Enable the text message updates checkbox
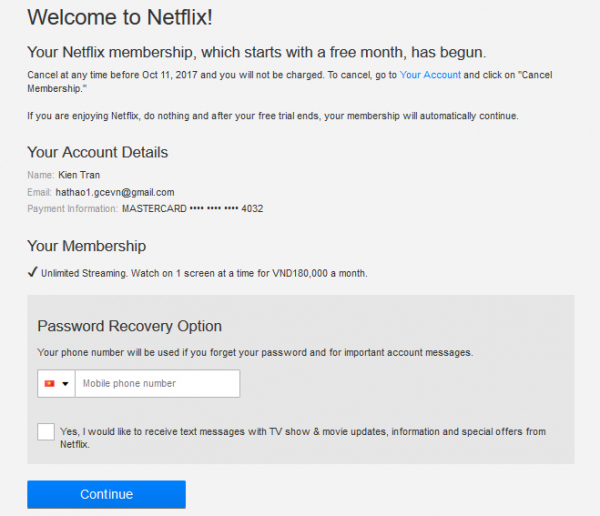This screenshot has width=600, height=516. pyautogui.click(x=46, y=432)
